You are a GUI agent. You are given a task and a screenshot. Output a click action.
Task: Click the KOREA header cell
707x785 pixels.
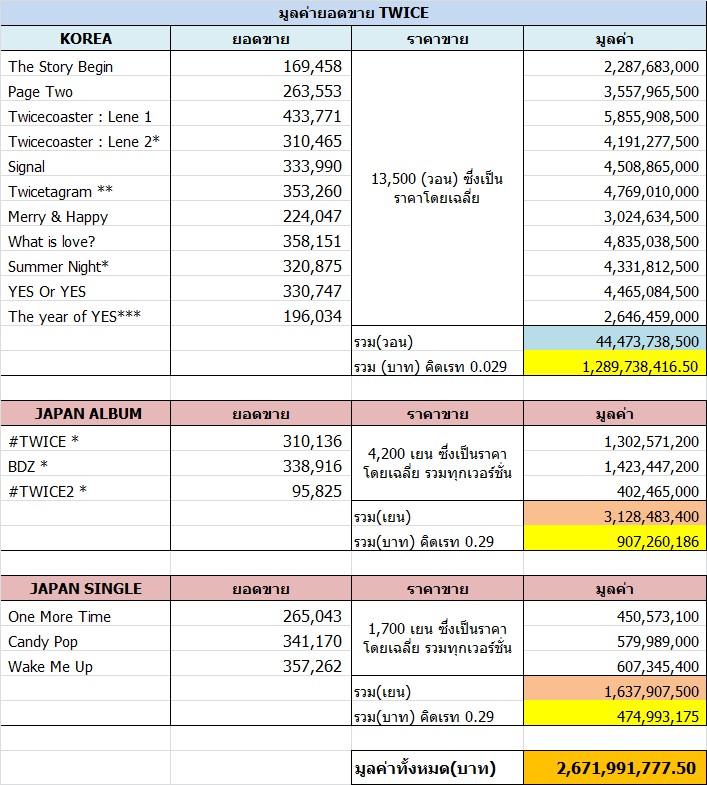pos(86,39)
